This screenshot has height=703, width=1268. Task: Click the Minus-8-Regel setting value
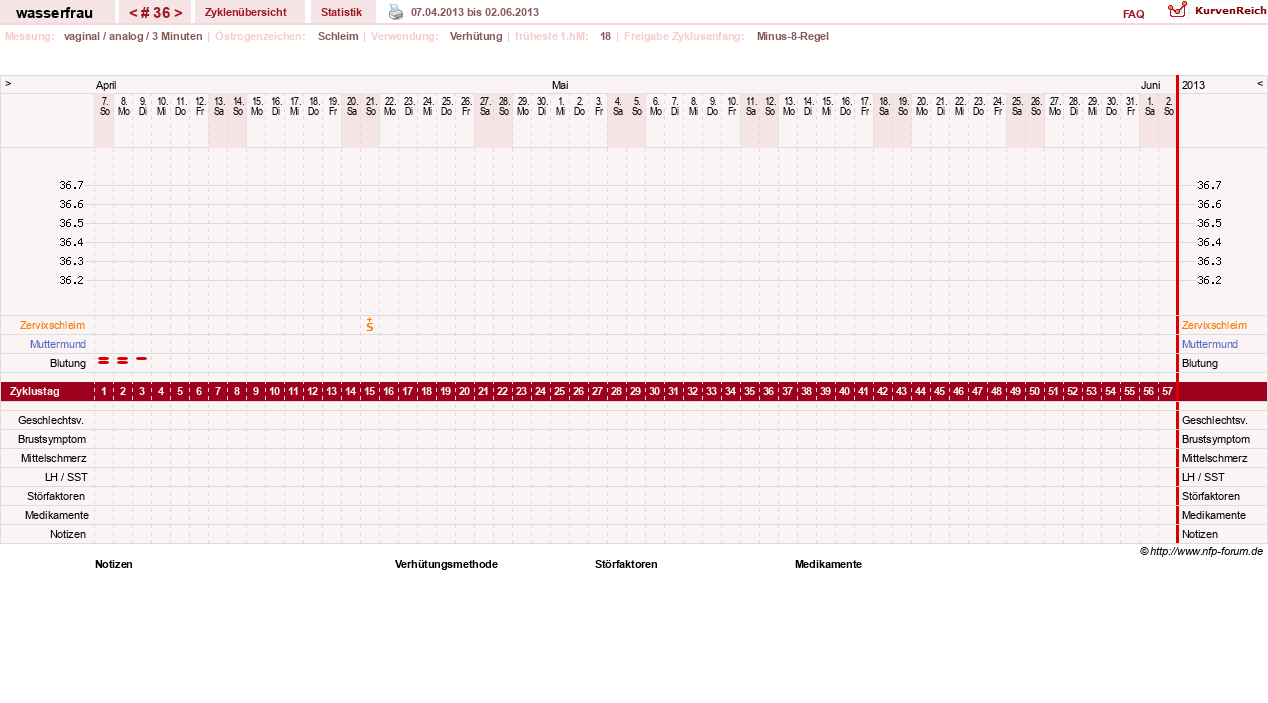click(x=793, y=36)
